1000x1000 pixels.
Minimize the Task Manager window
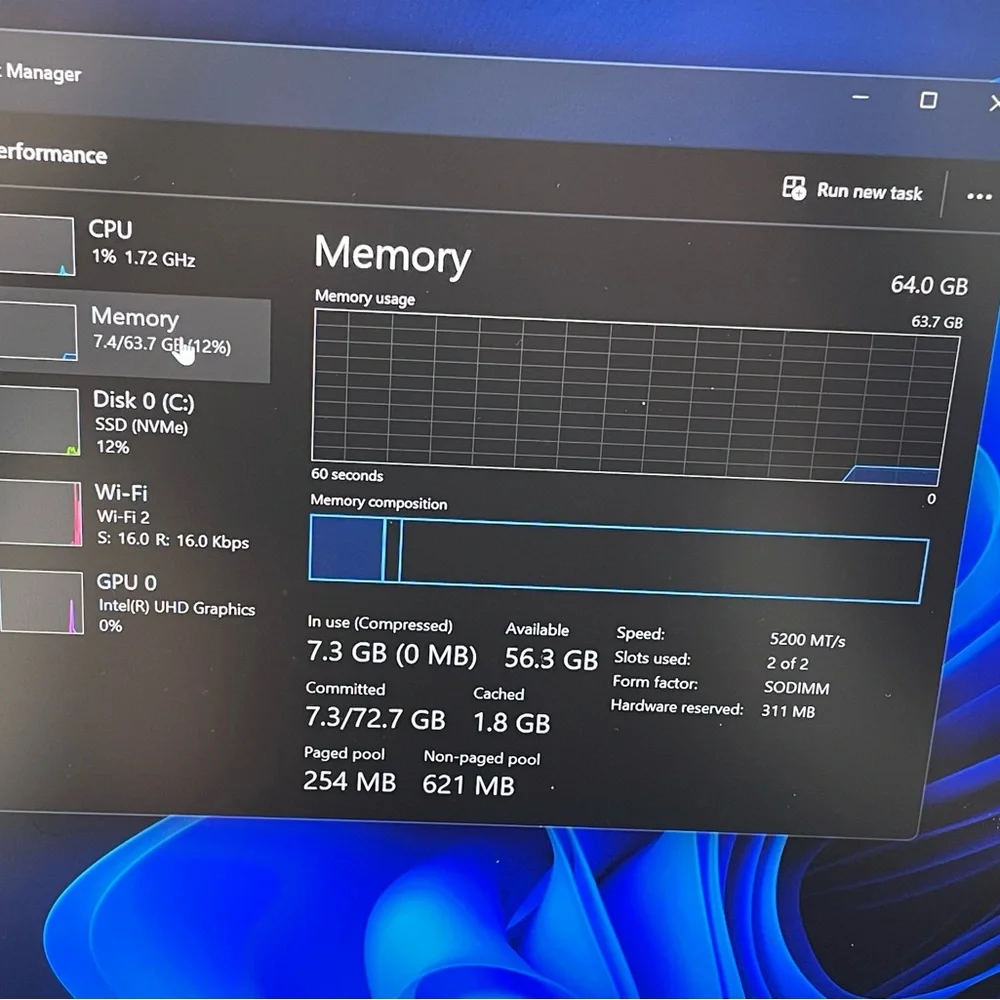(x=860, y=98)
